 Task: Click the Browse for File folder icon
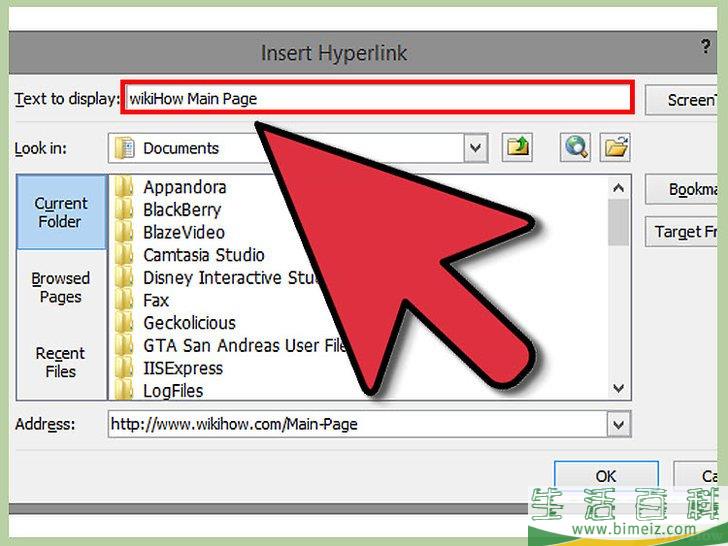[615, 148]
